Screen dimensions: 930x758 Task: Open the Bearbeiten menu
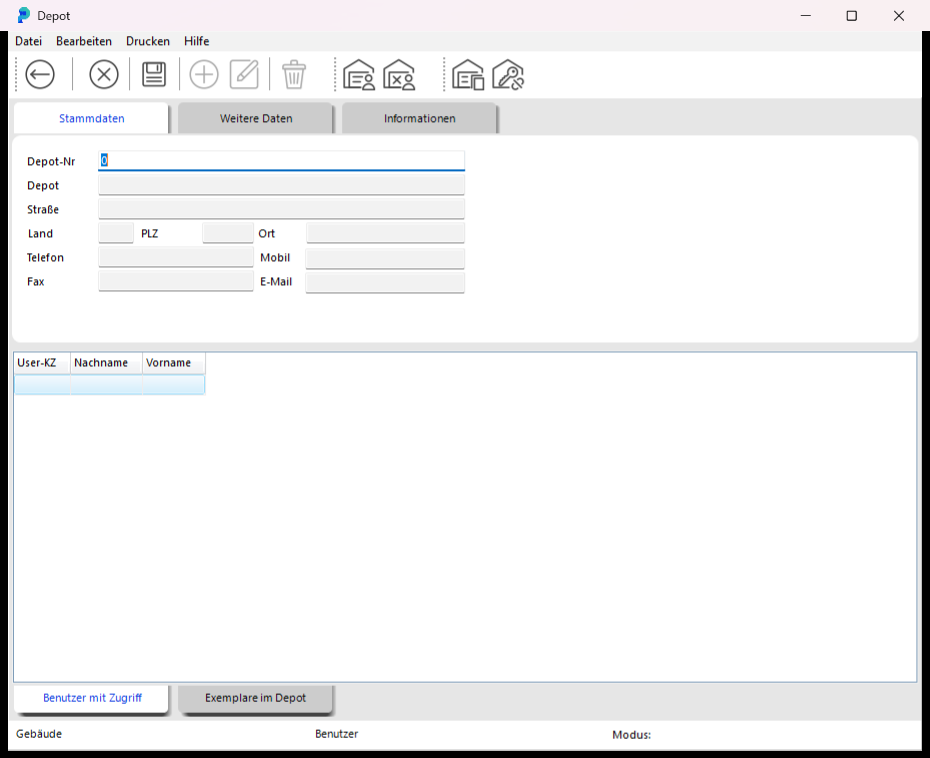[x=84, y=41]
